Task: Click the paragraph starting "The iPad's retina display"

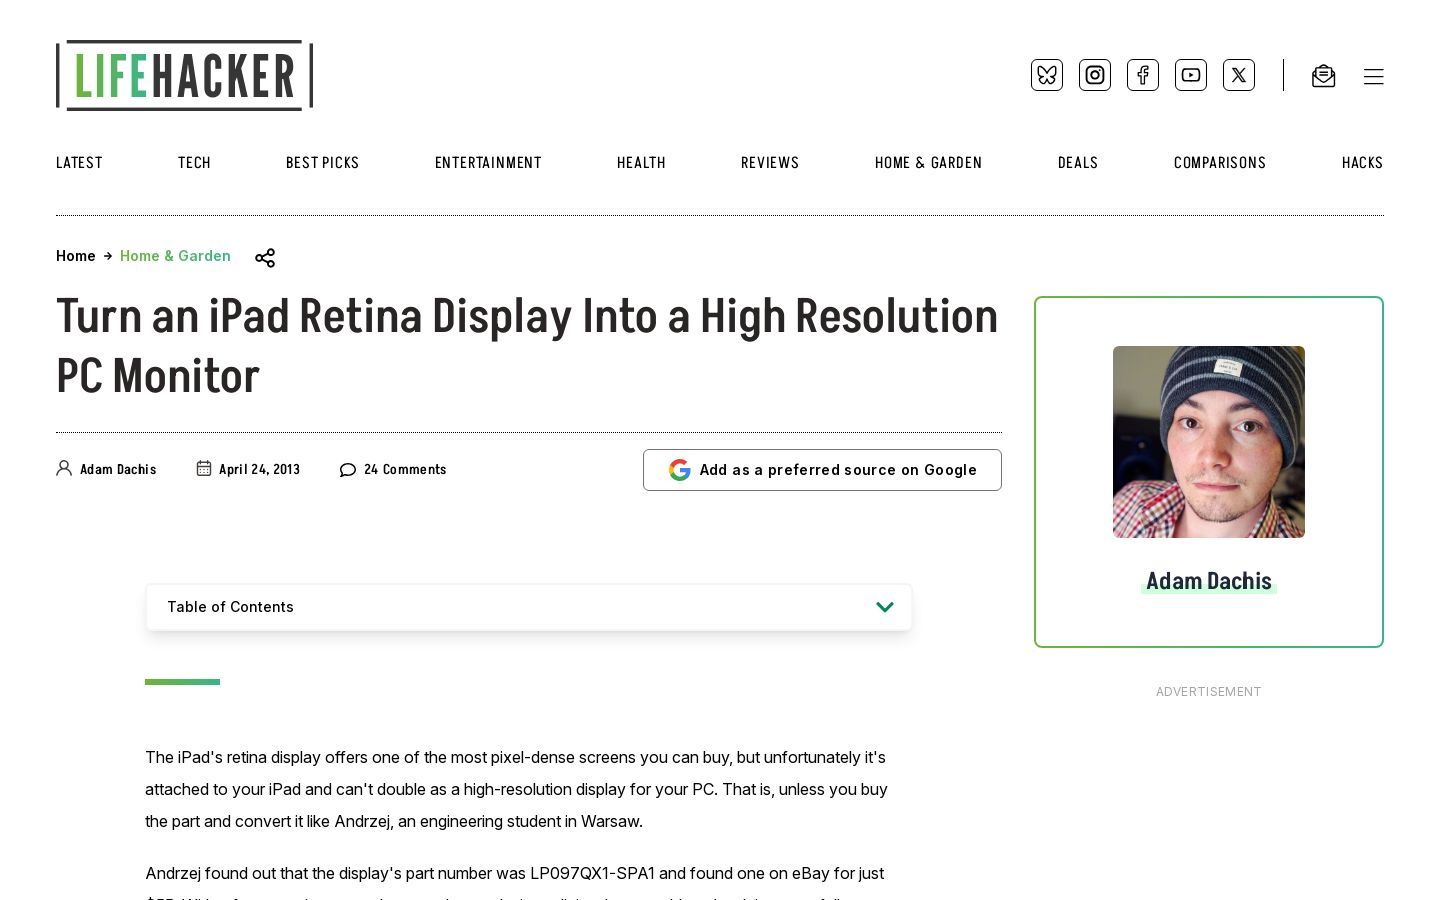Action: coord(516,789)
